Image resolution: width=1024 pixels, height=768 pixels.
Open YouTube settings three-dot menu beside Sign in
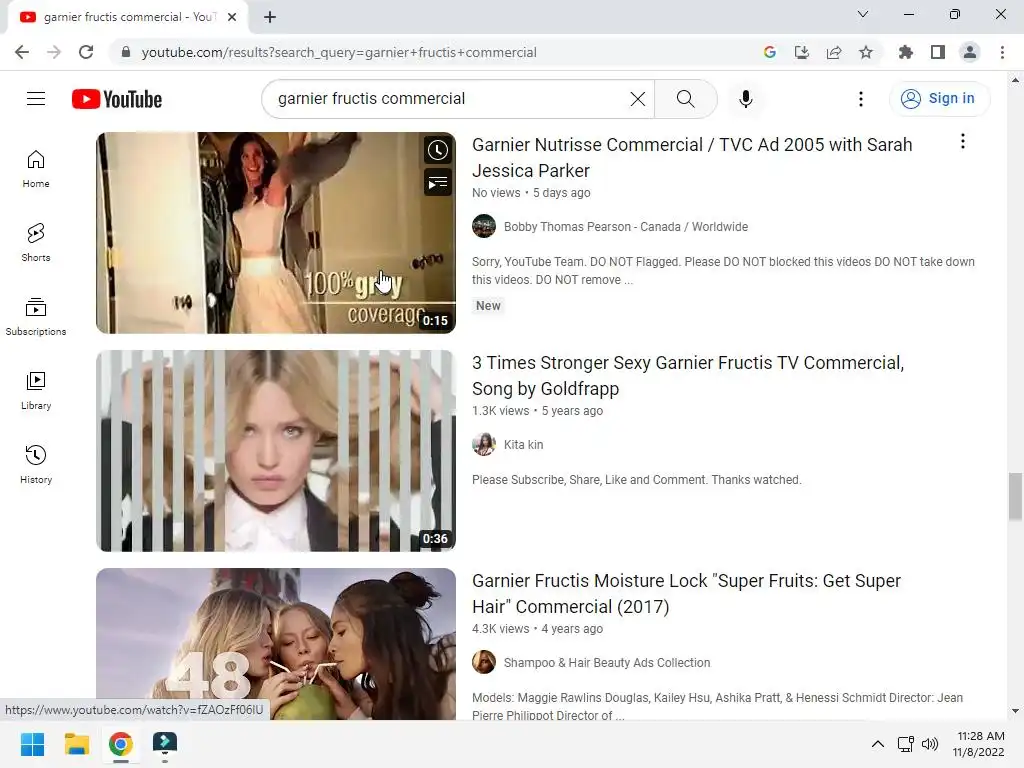pyautogui.click(x=861, y=99)
